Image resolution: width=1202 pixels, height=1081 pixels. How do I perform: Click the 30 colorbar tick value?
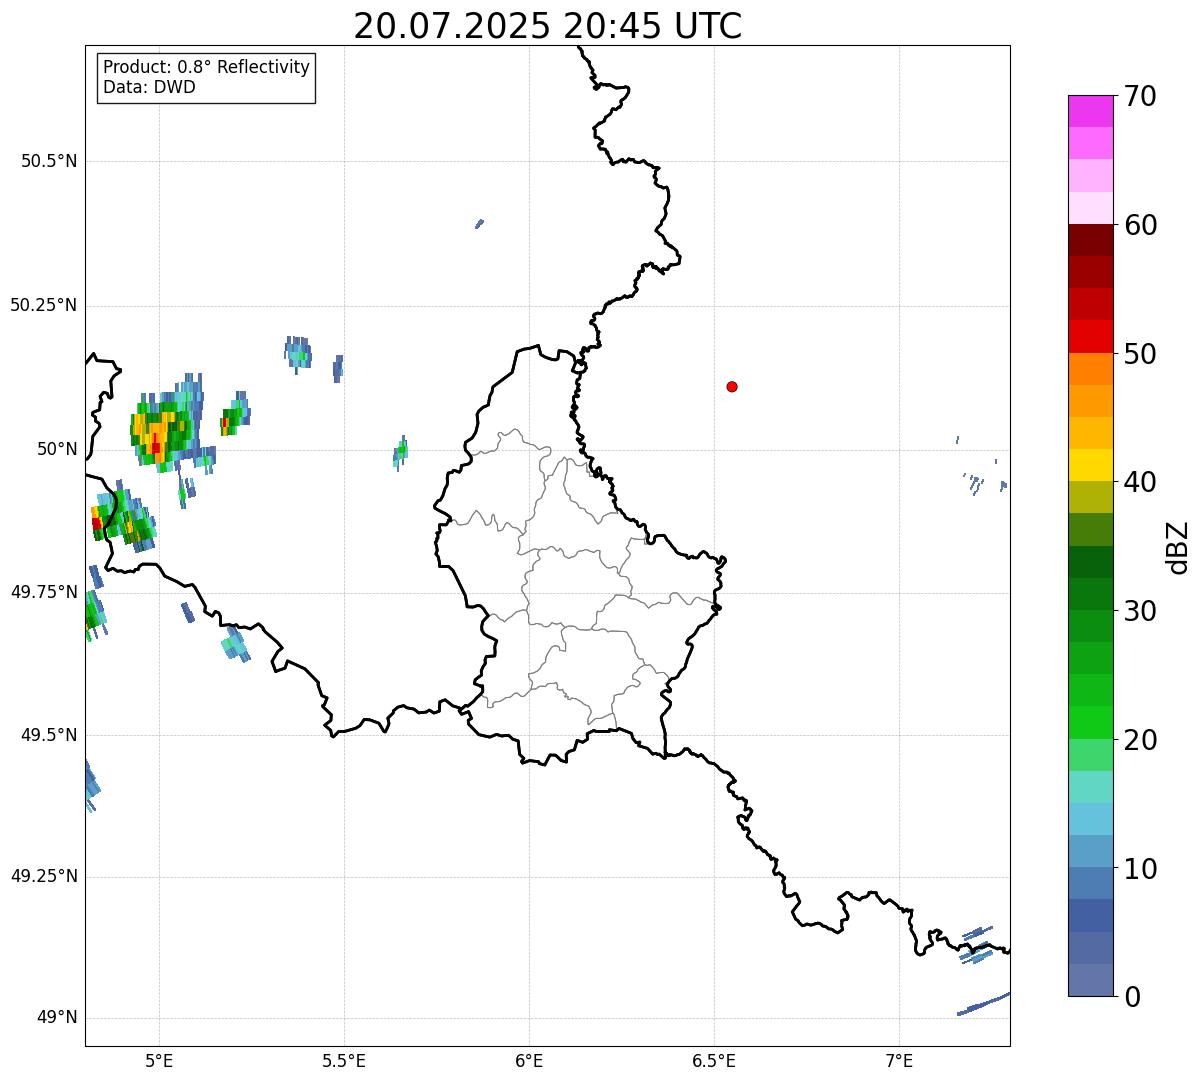coord(1140,611)
